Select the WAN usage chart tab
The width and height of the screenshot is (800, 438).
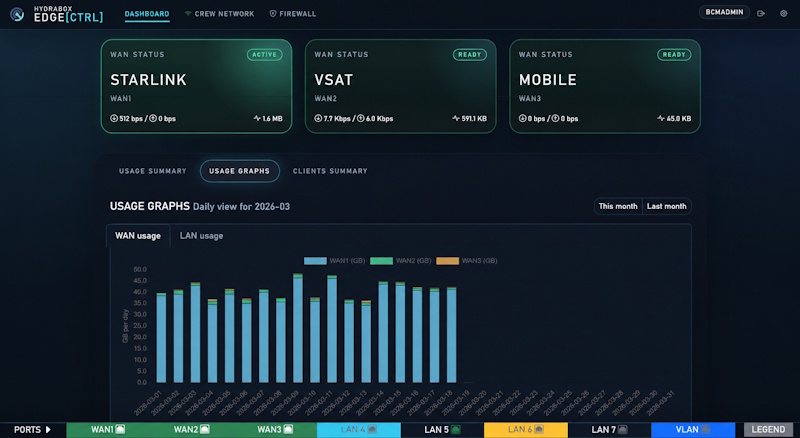(x=138, y=236)
